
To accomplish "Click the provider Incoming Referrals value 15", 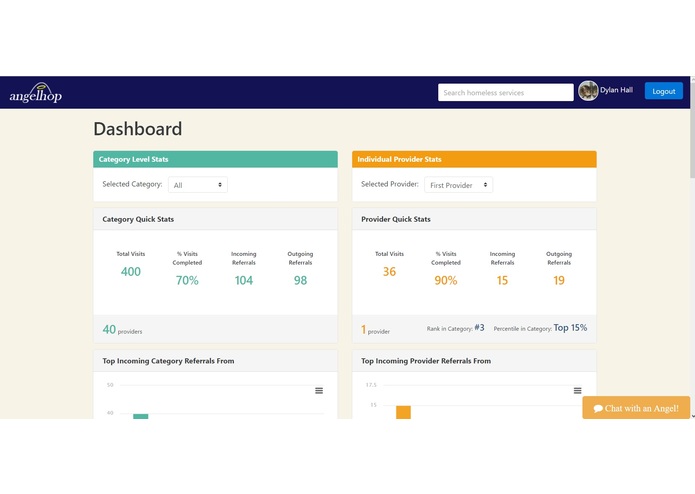I will point(502,280).
